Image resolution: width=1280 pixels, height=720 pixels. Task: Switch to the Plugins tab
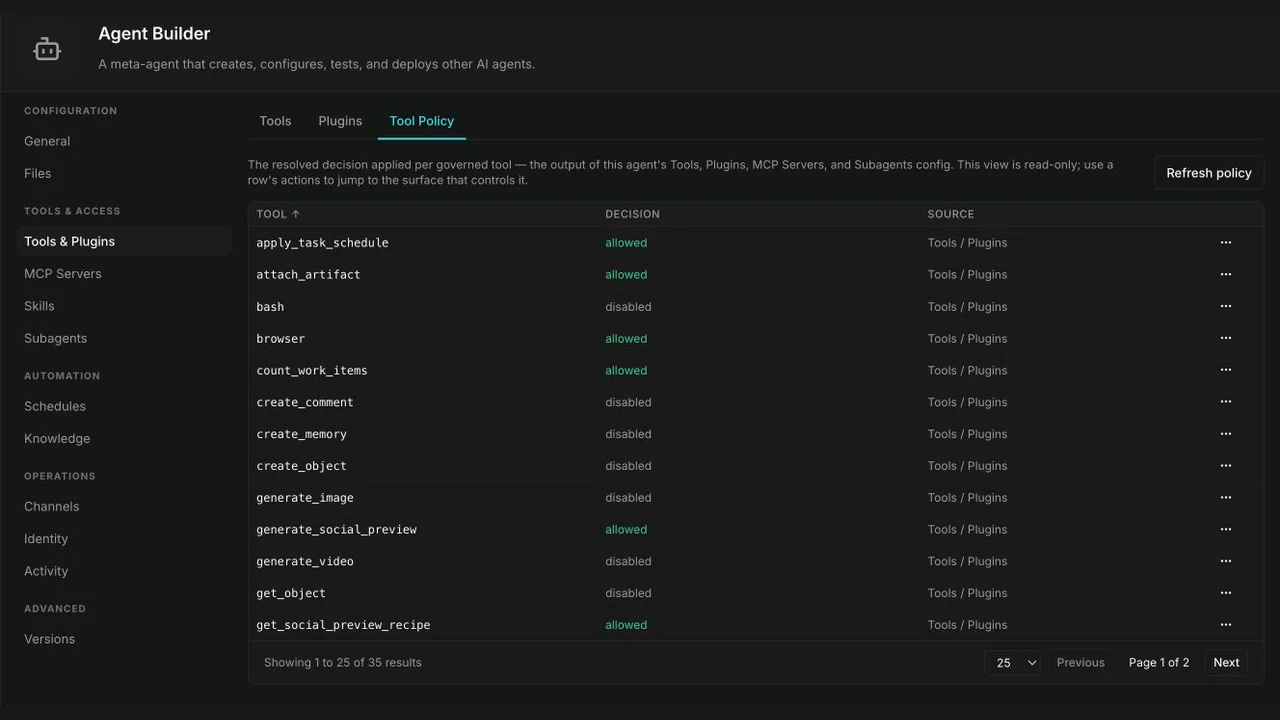[340, 121]
